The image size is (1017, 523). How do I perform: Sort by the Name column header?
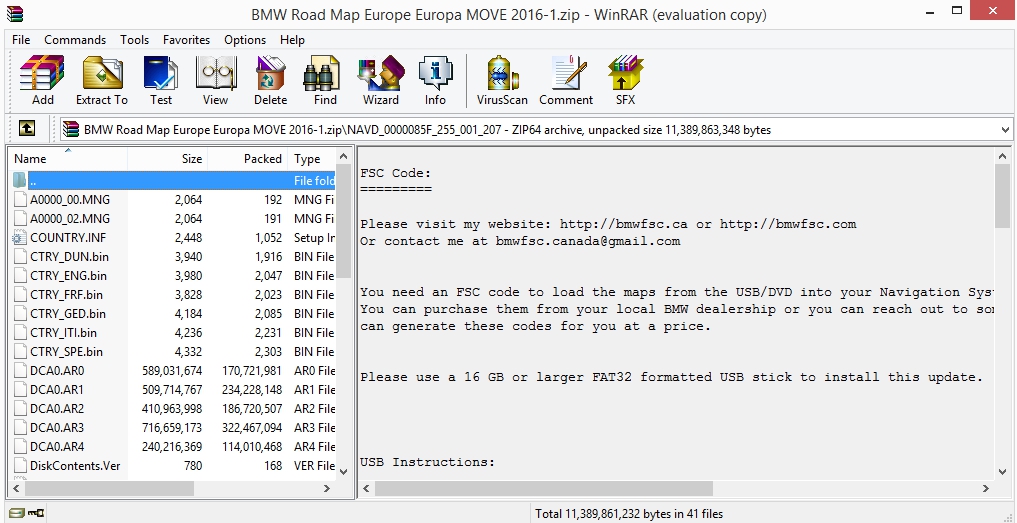(x=68, y=158)
